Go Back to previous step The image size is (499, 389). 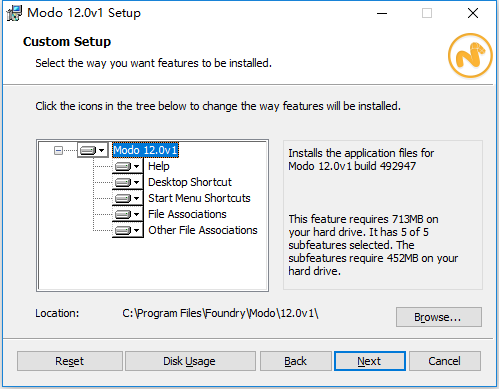(296, 361)
